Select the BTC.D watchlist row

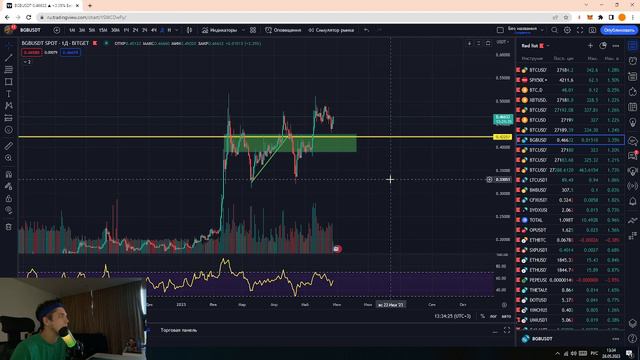click(x=570, y=90)
